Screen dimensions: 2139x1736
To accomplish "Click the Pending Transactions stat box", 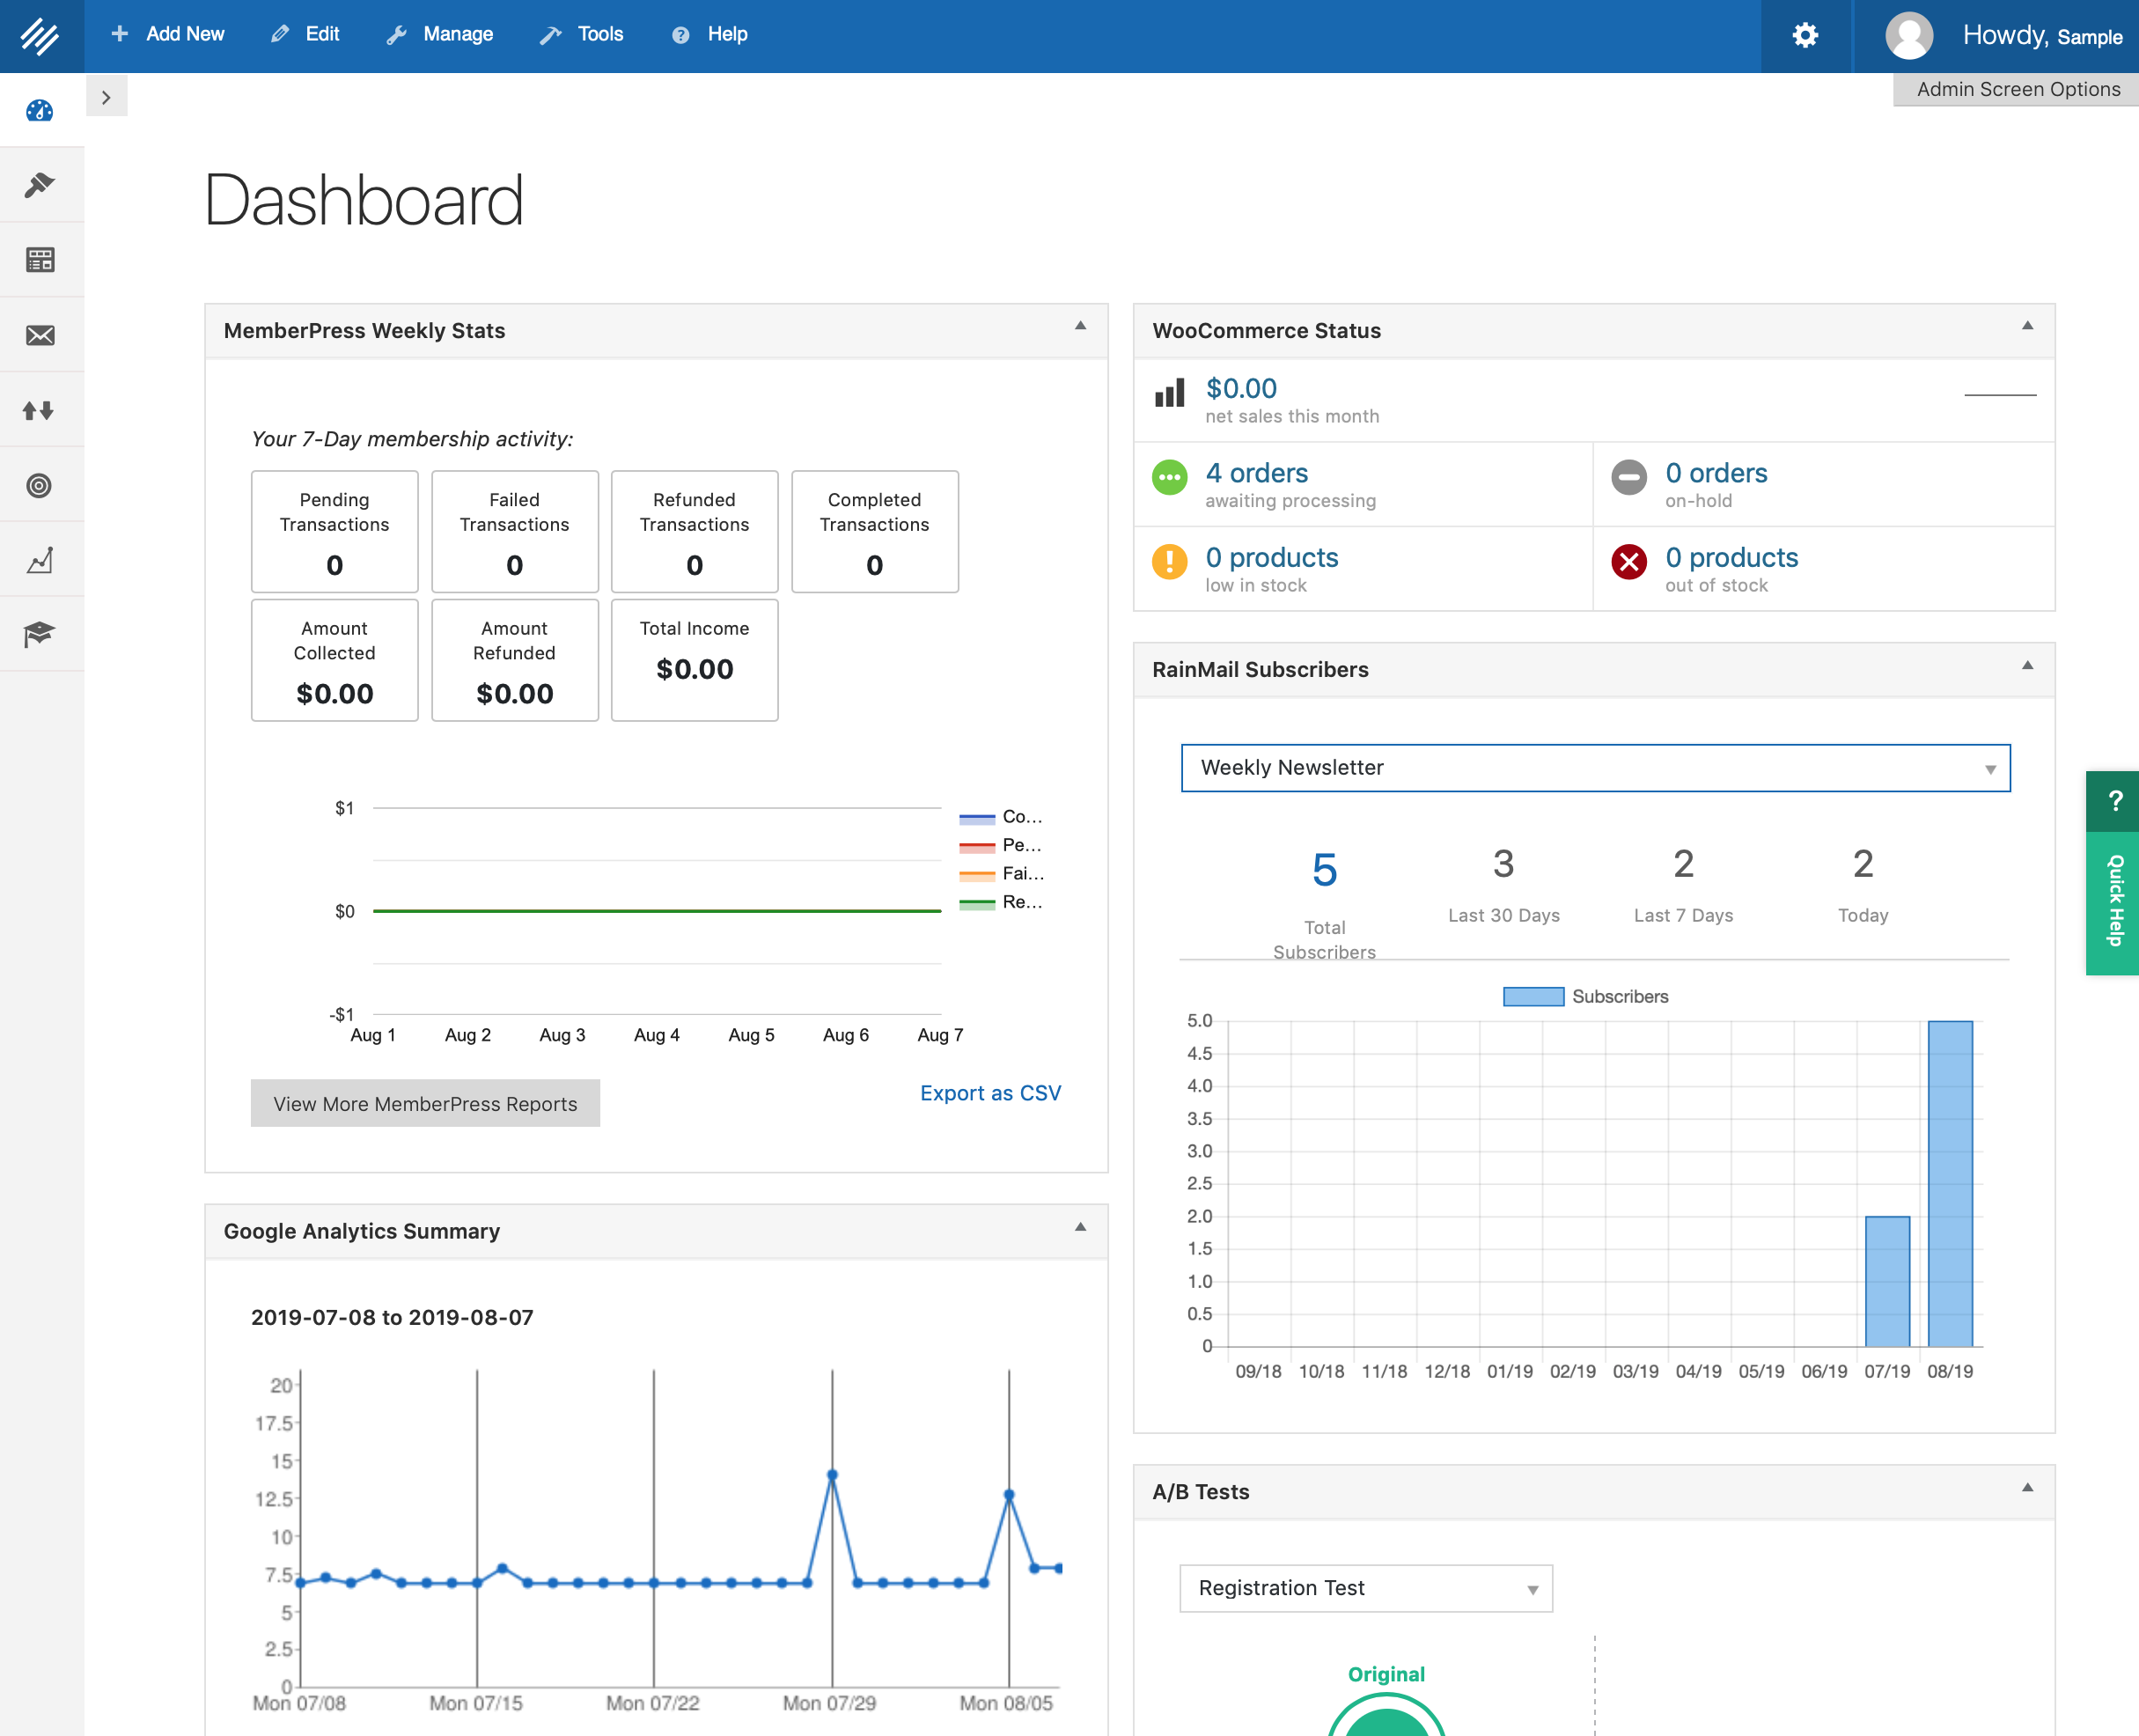I will (335, 532).
